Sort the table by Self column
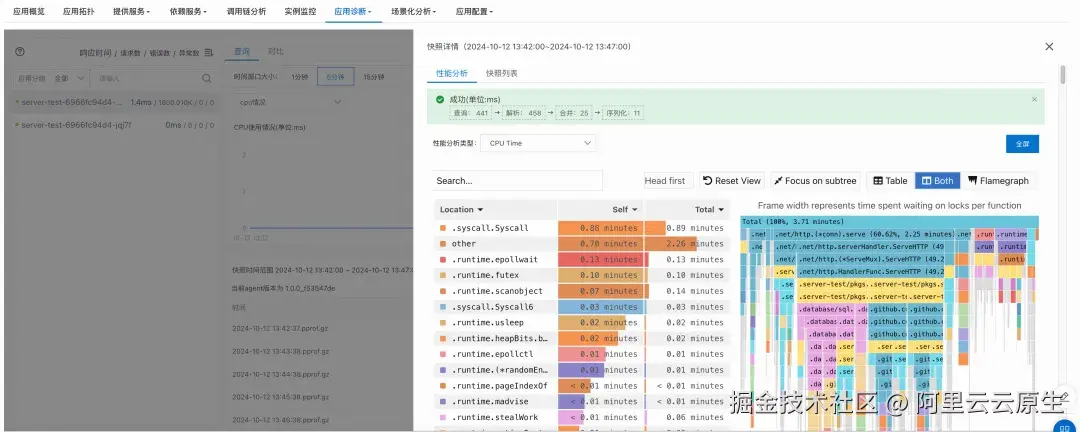The height and width of the screenshot is (432, 1080). [625, 209]
